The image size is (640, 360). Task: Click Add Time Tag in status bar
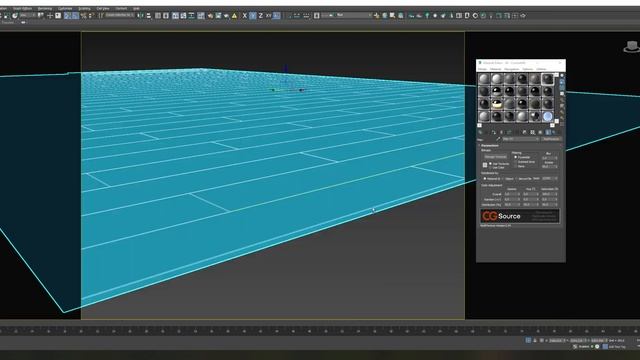pyautogui.click(x=617, y=347)
